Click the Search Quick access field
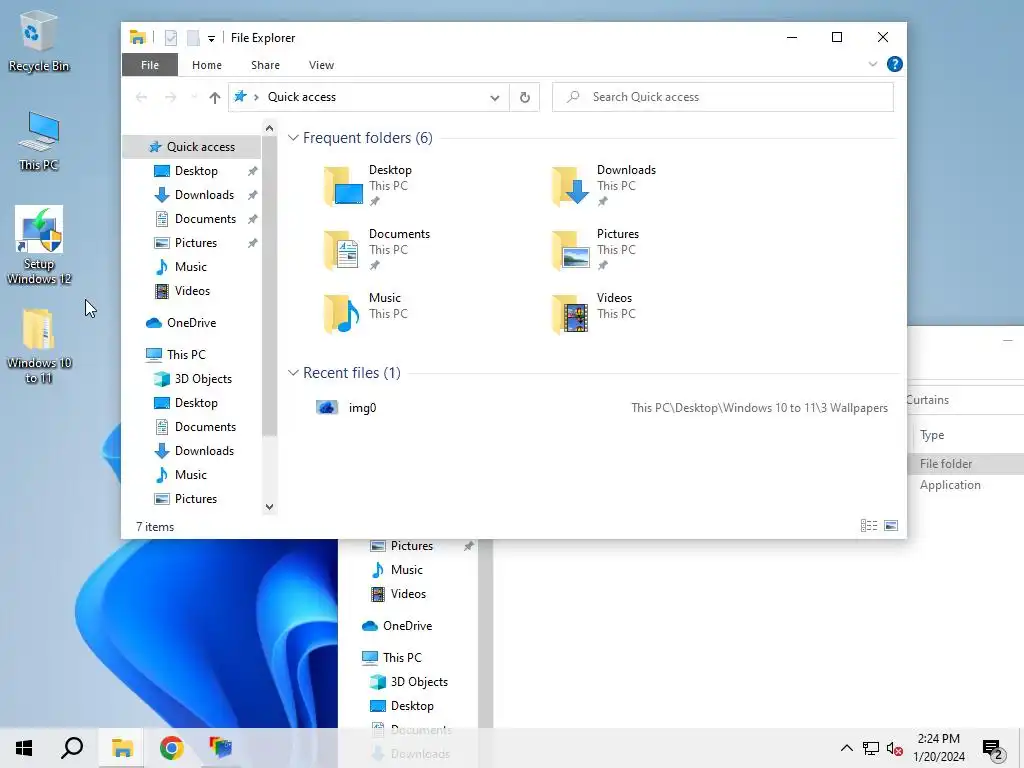Image resolution: width=1024 pixels, height=768 pixels. pos(722,97)
